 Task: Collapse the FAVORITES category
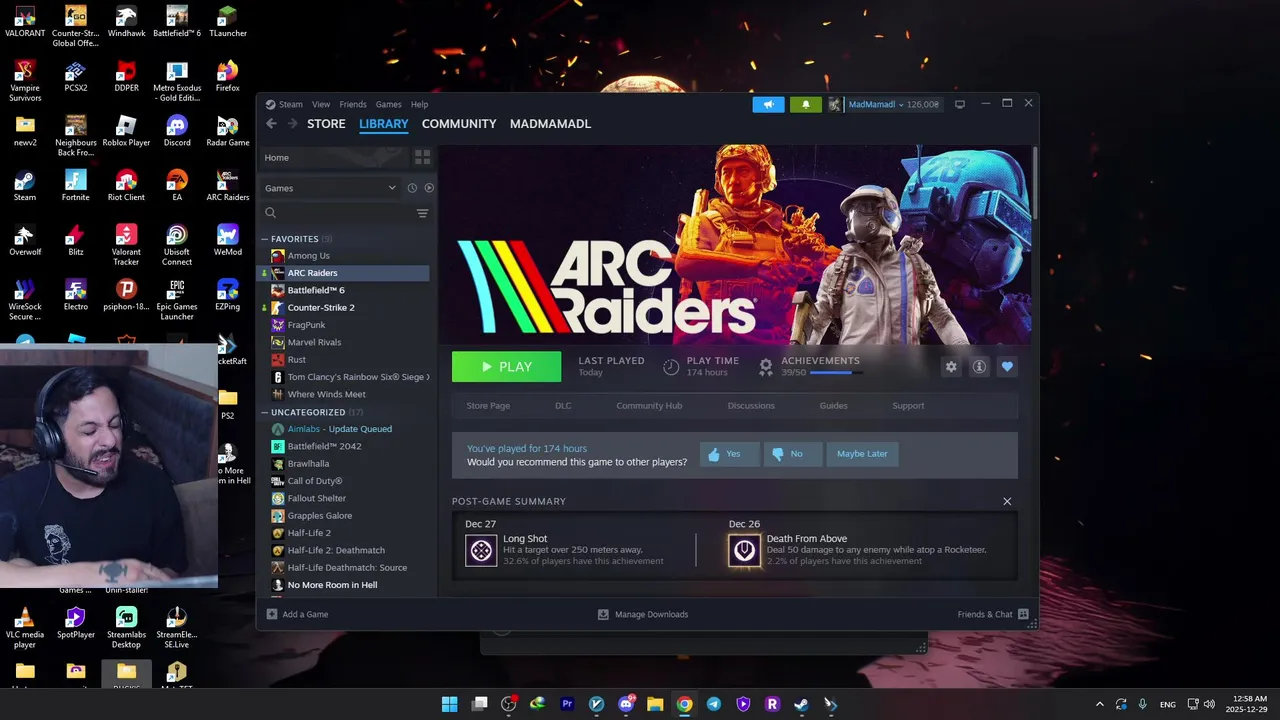[265, 239]
